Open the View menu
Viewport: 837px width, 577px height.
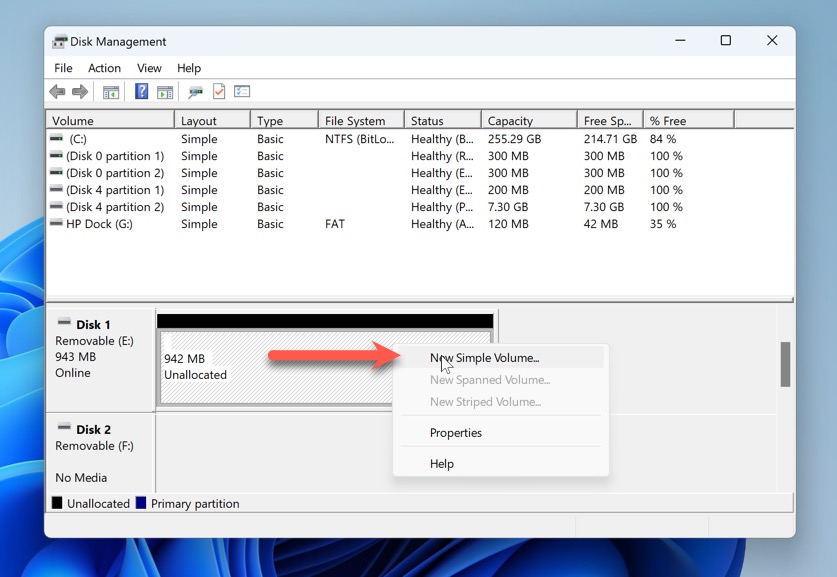point(149,68)
